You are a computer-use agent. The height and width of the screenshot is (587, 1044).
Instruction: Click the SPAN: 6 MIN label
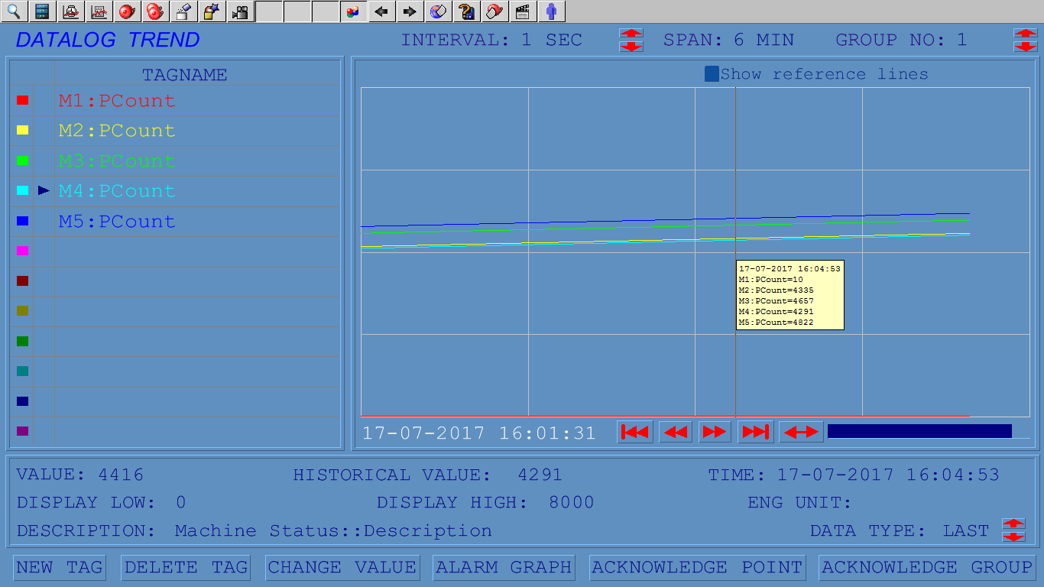pos(728,40)
